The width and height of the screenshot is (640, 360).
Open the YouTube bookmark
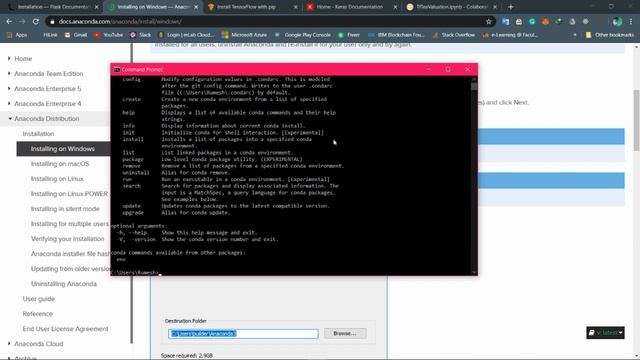coord(109,35)
